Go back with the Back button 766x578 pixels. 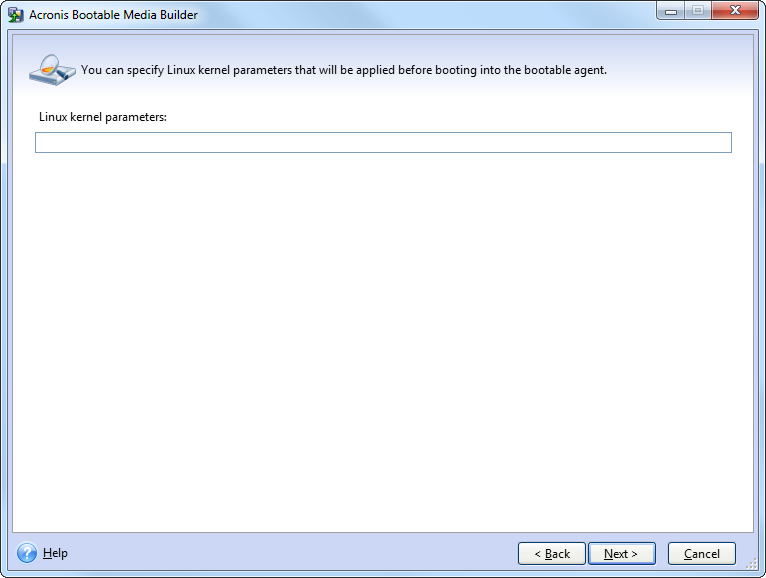coord(551,553)
